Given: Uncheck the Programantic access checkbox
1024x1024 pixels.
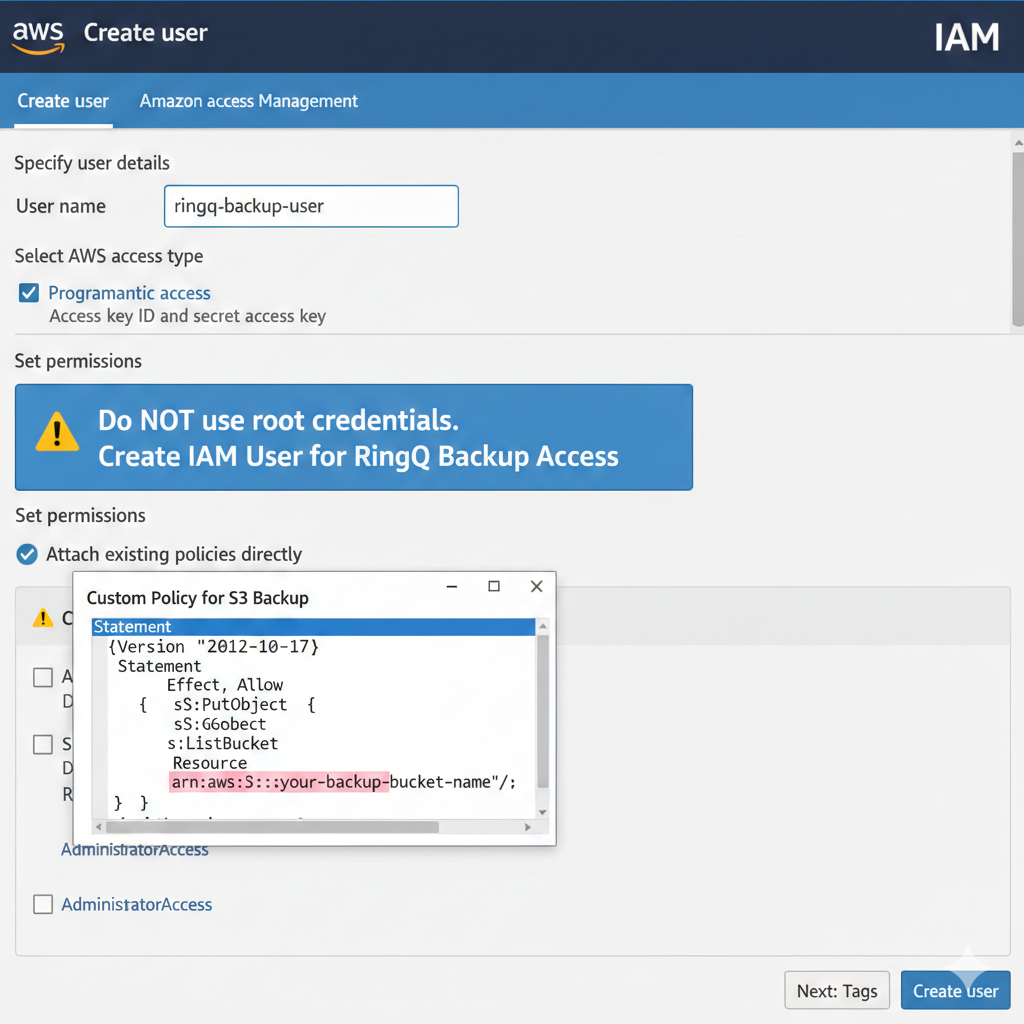Looking at the screenshot, I should tap(28, 292).
